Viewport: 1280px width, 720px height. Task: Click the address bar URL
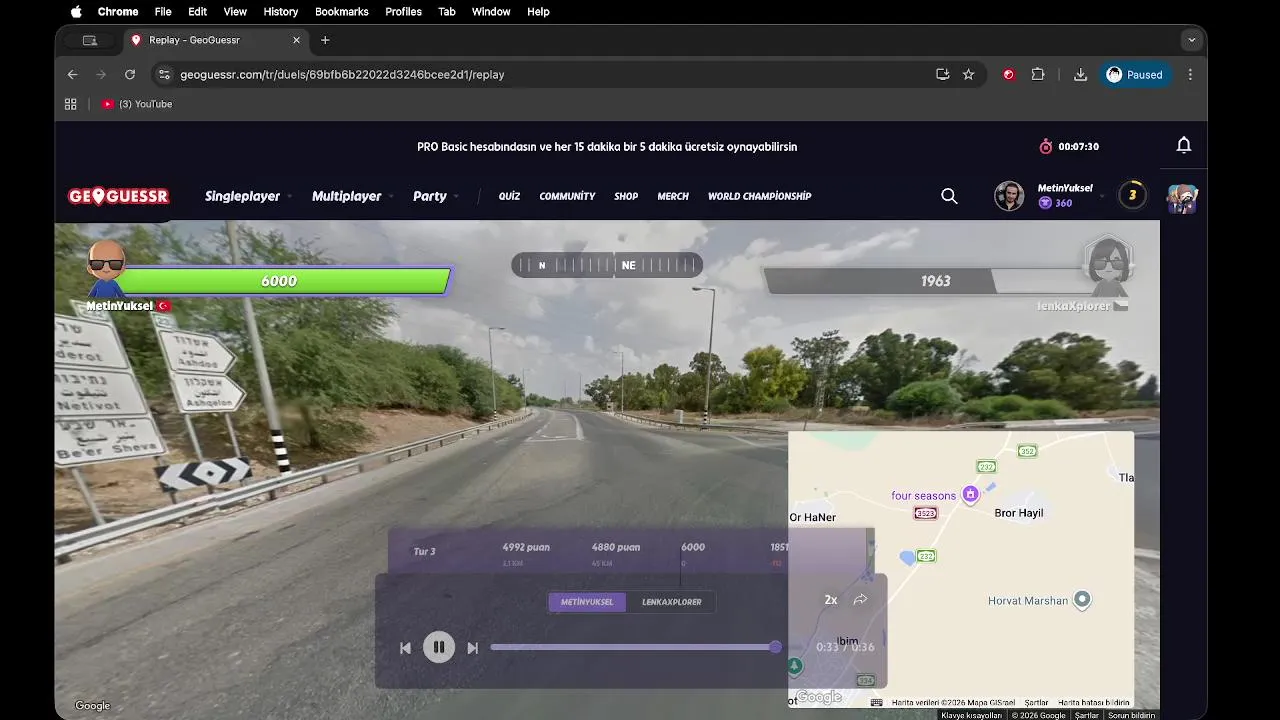[x=342, y=74]
